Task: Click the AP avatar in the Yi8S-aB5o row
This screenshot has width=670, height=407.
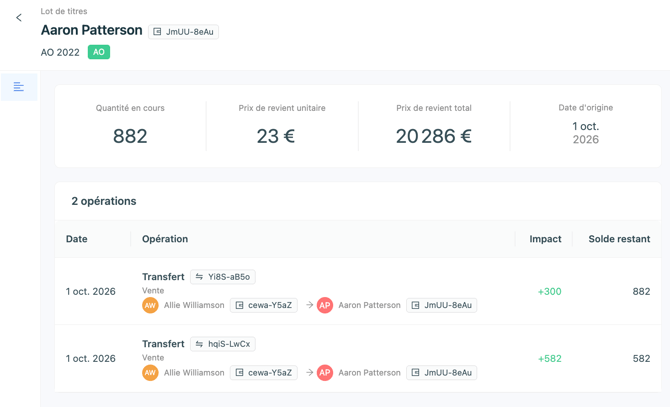Action: click(x=325, y=305)
